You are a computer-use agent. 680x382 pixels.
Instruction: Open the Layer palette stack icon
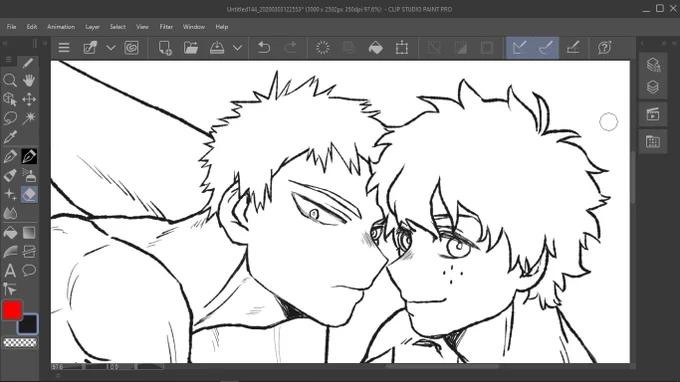653,87
